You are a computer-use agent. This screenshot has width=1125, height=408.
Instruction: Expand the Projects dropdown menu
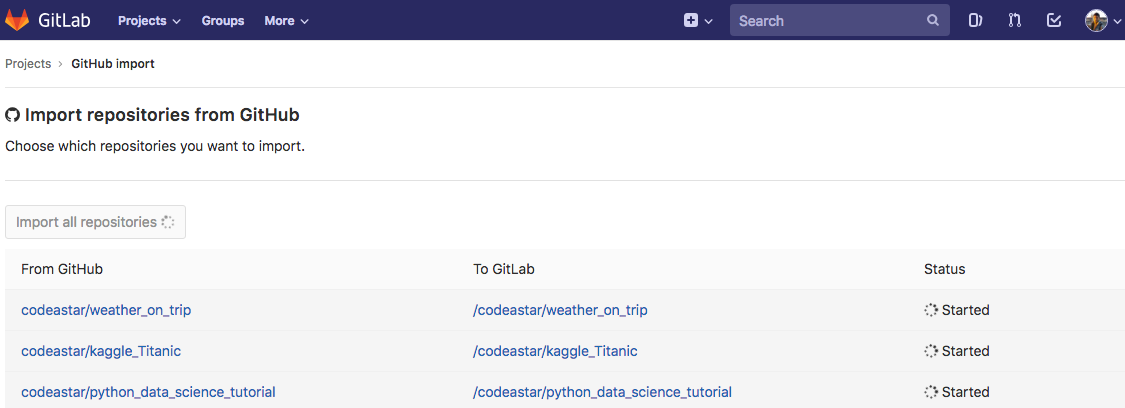pos(149,20)
